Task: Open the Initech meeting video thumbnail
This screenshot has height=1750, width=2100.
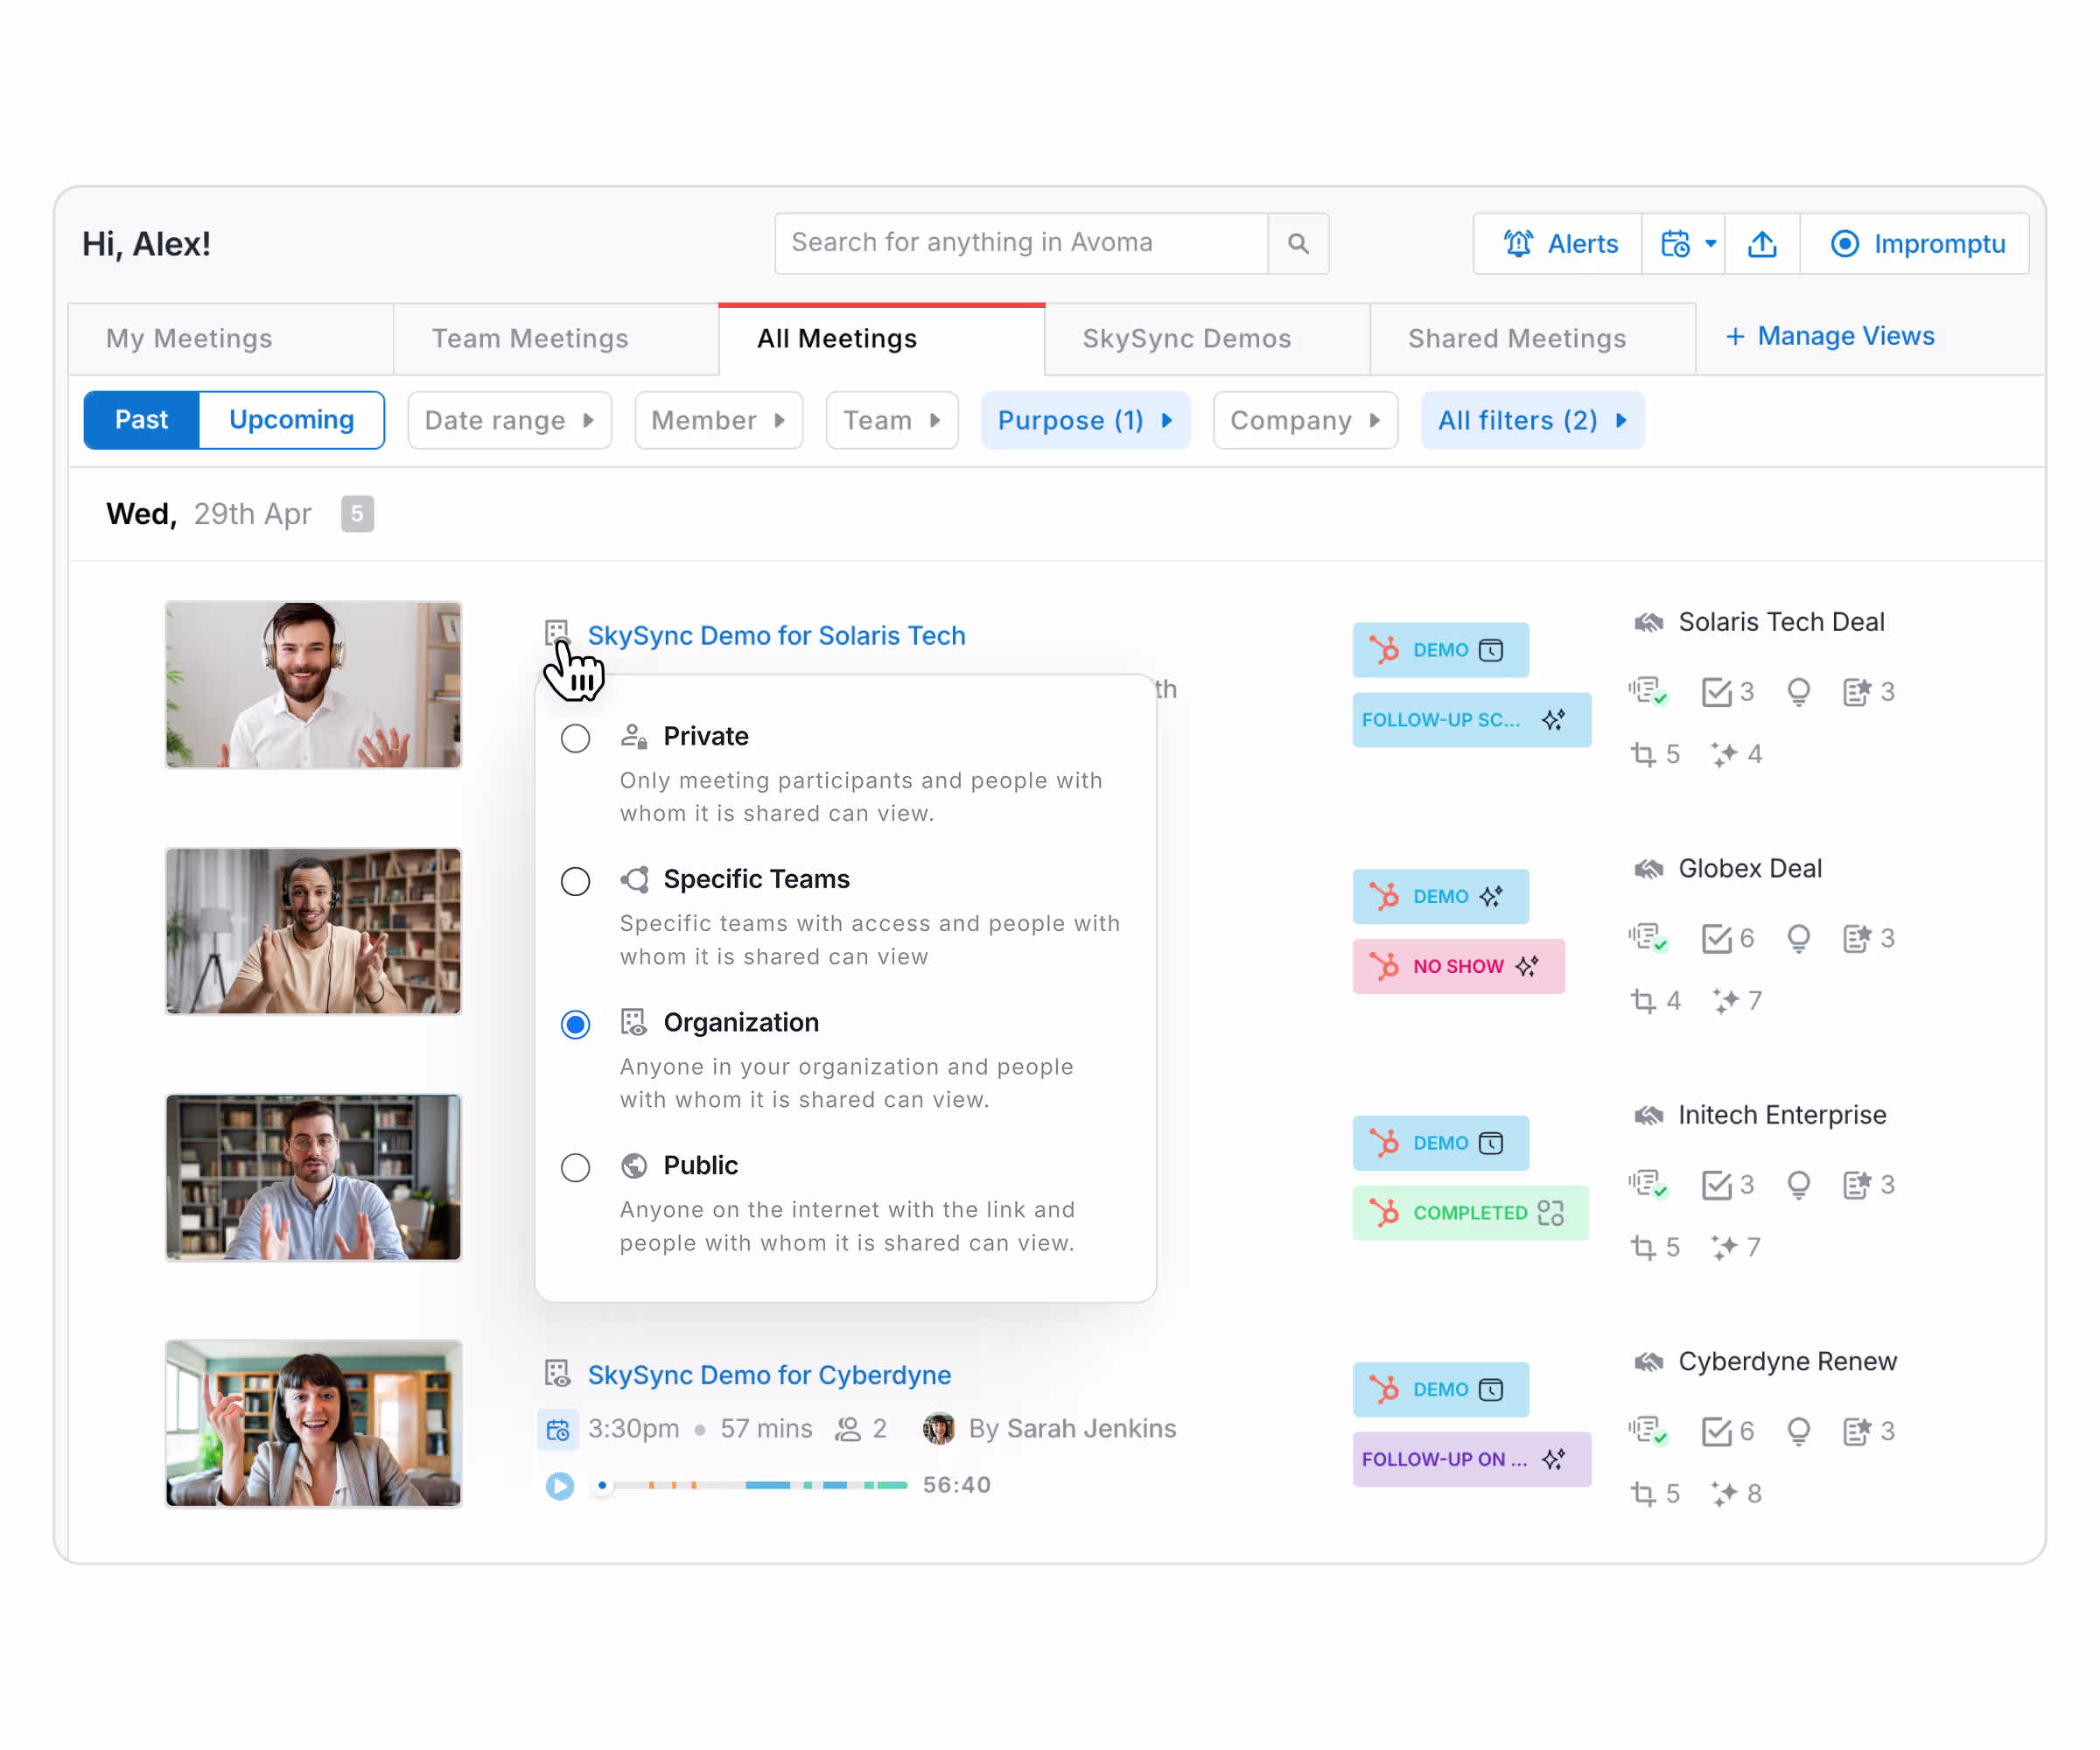Action: click(313, 1177)
